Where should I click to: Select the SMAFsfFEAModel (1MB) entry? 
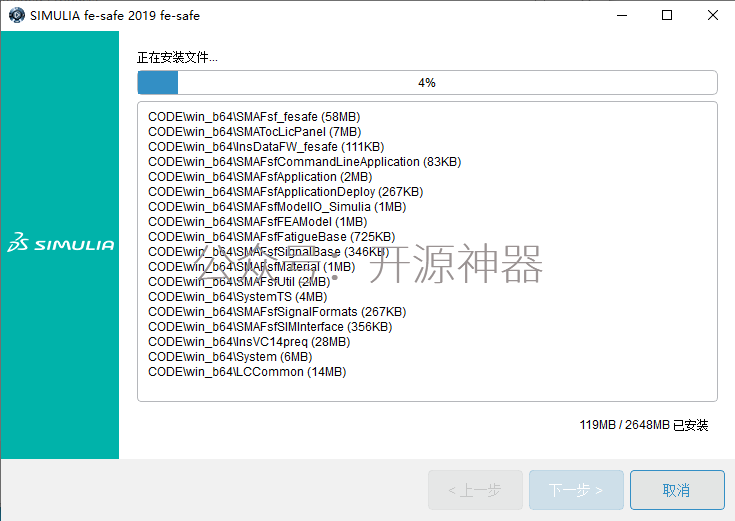(258, 222)
